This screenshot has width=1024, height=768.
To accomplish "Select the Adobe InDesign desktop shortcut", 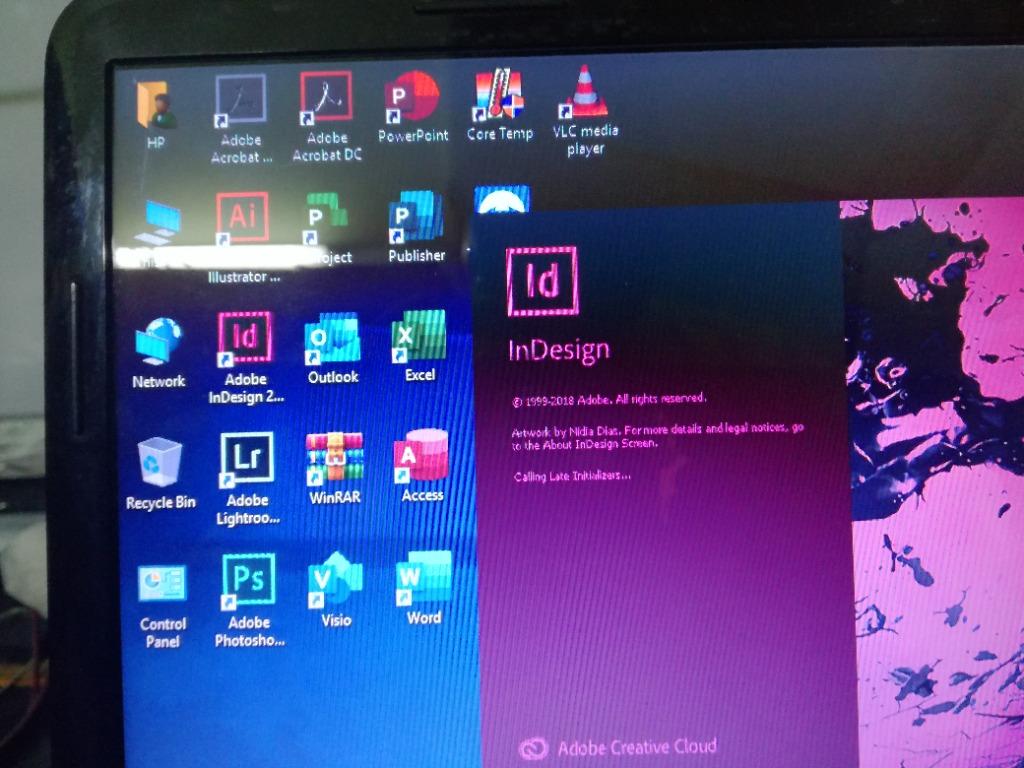I will coord(245,341).
